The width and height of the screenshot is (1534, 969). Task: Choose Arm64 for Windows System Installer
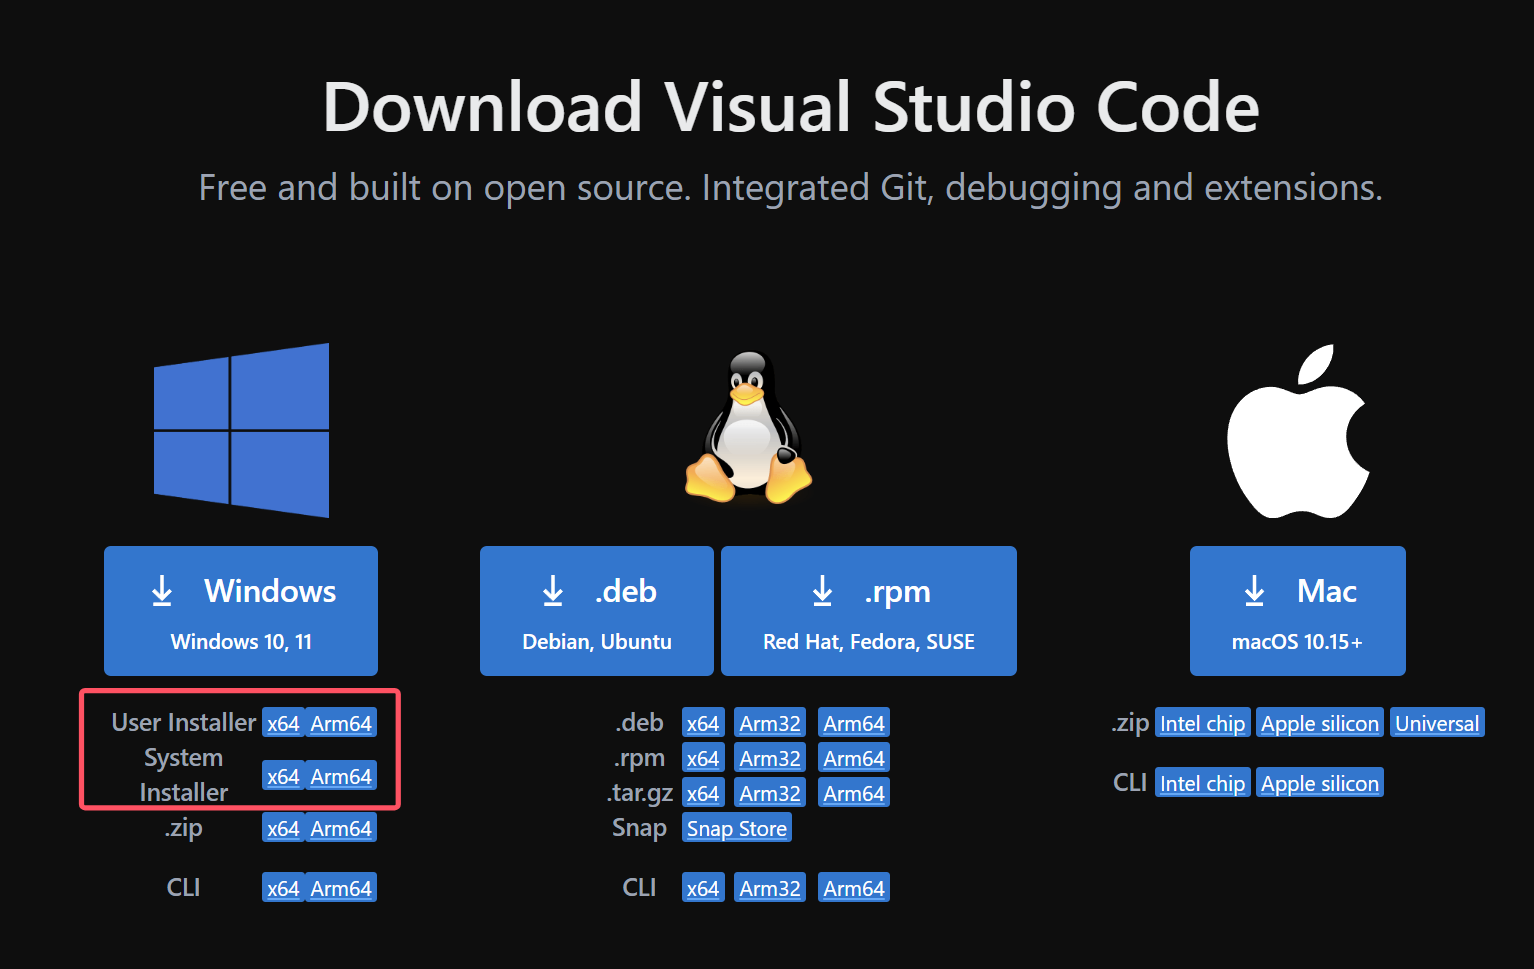point(341,776)
